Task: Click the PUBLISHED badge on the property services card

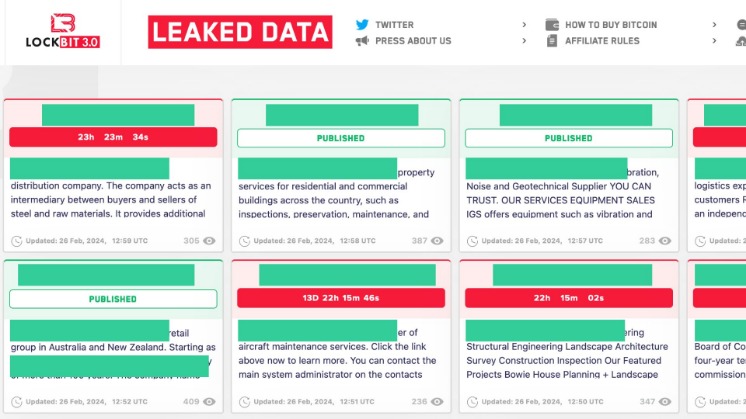Action: click(x=341, y=138)
